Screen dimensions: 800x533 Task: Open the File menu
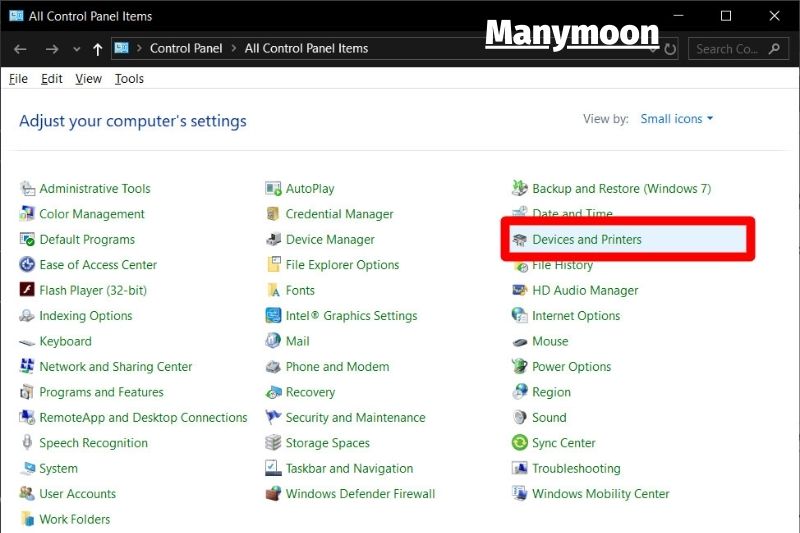[x=18, y=79]
